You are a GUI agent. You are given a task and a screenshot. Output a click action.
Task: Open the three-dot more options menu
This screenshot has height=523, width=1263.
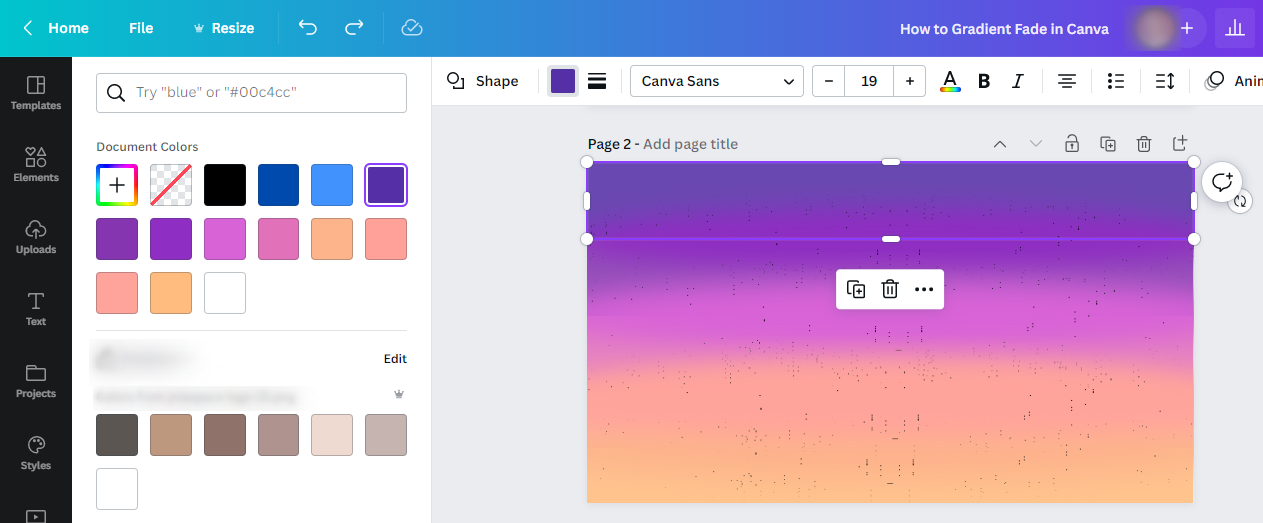[x=924, y=289]
